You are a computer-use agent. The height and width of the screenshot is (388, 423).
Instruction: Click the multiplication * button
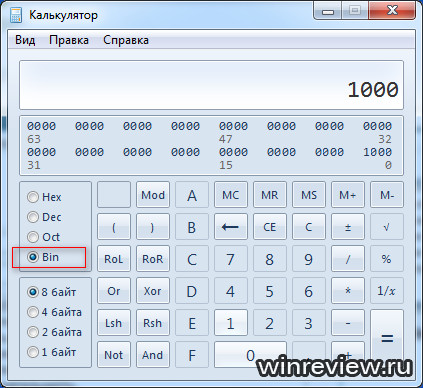pyautogui.click(x=348, y=291)
